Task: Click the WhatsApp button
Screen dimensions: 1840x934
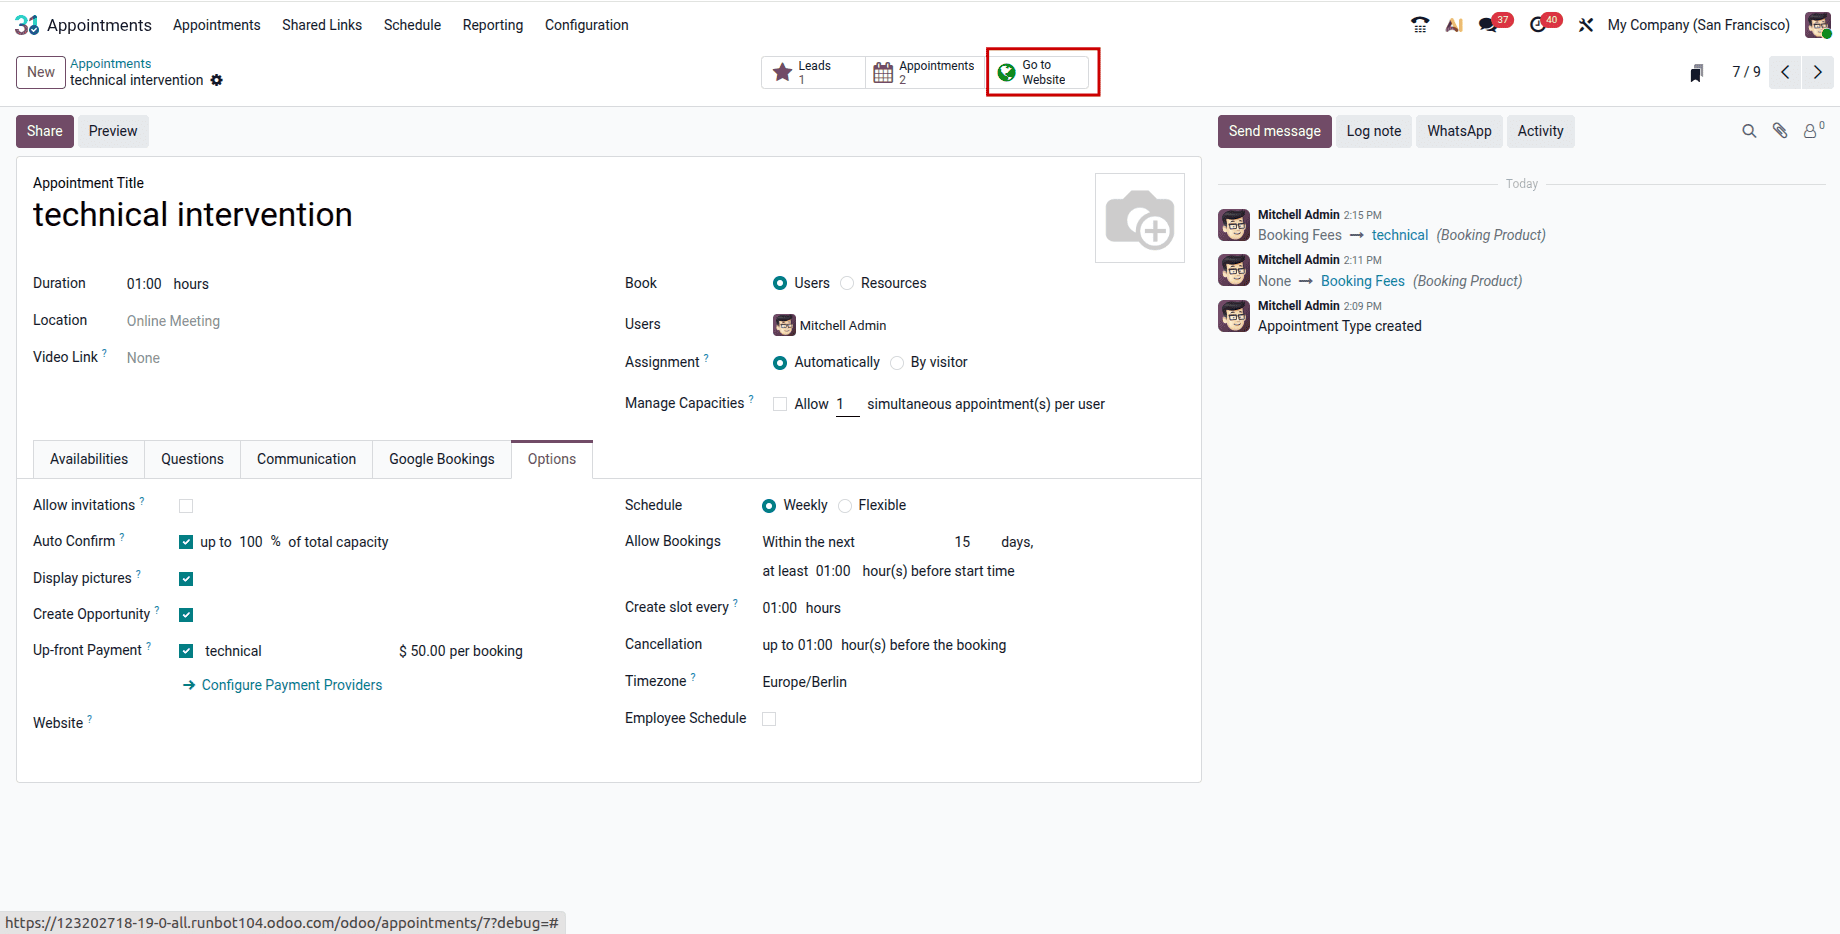Action: [x=1460, y=131]
